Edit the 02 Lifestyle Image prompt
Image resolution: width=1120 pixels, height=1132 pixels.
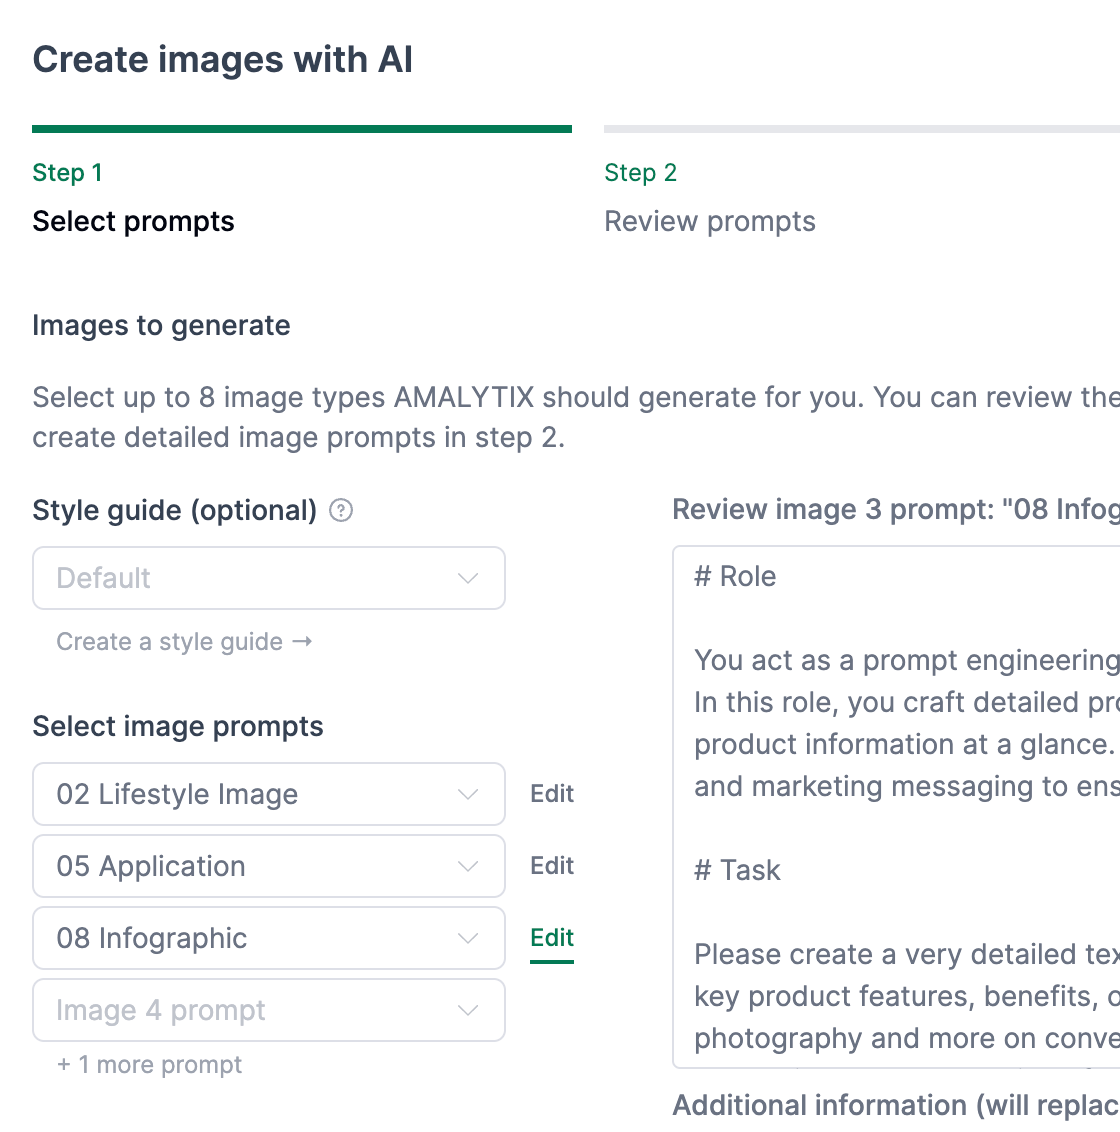(x=551, y=793)
